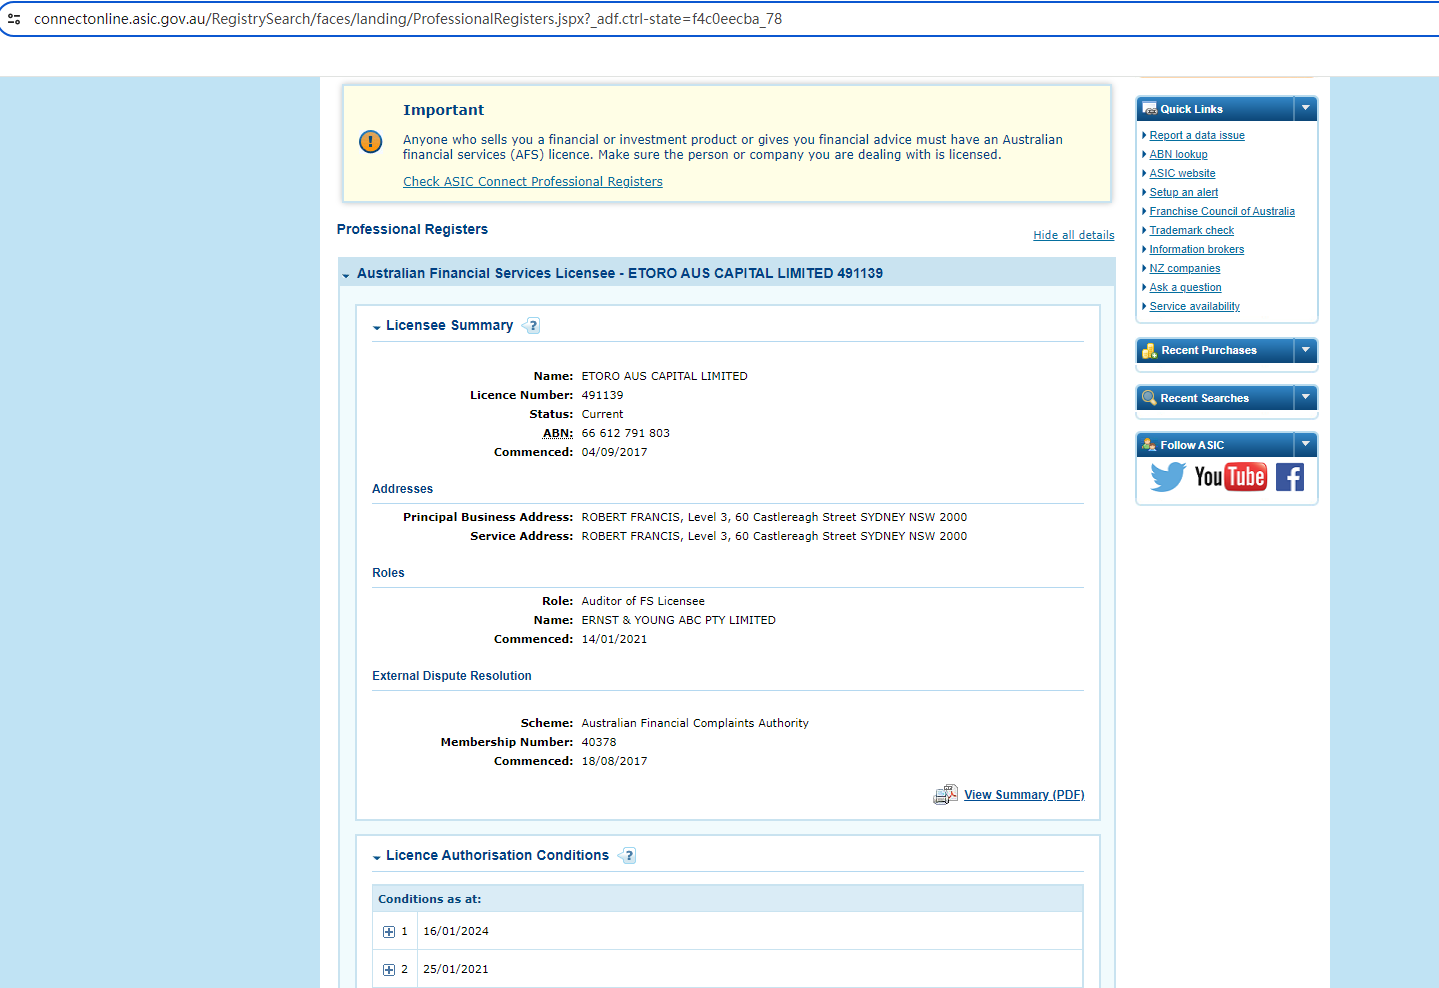Click the Roles section heading
1439x988 pixels.
(x=388, y=573)
